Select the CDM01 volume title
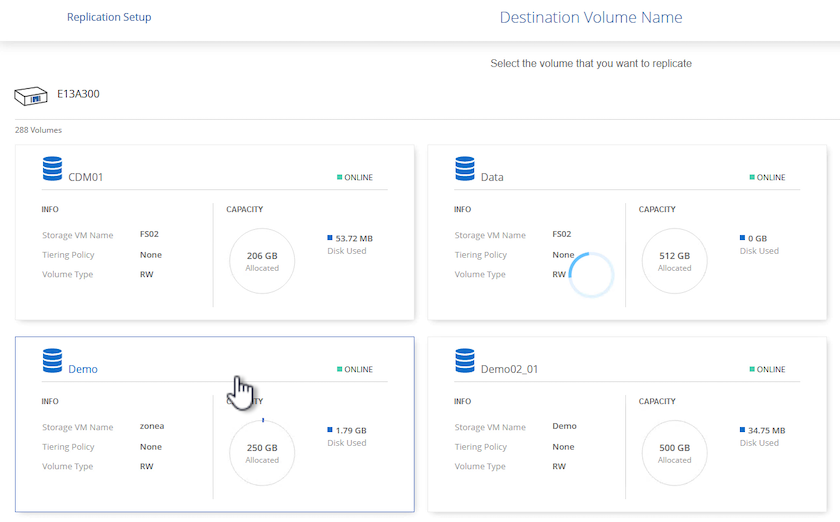Screen dimensions: 840x522 86,178
